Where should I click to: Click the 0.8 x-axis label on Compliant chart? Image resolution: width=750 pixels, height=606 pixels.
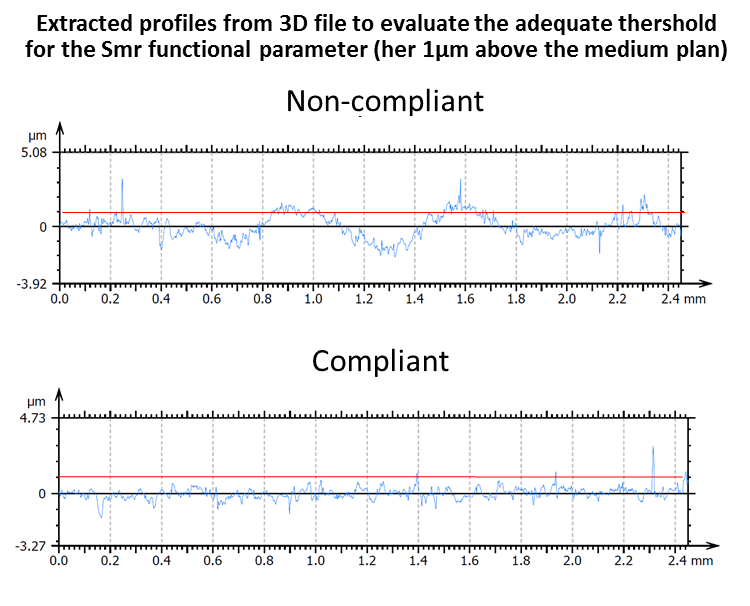coord(264,561)
